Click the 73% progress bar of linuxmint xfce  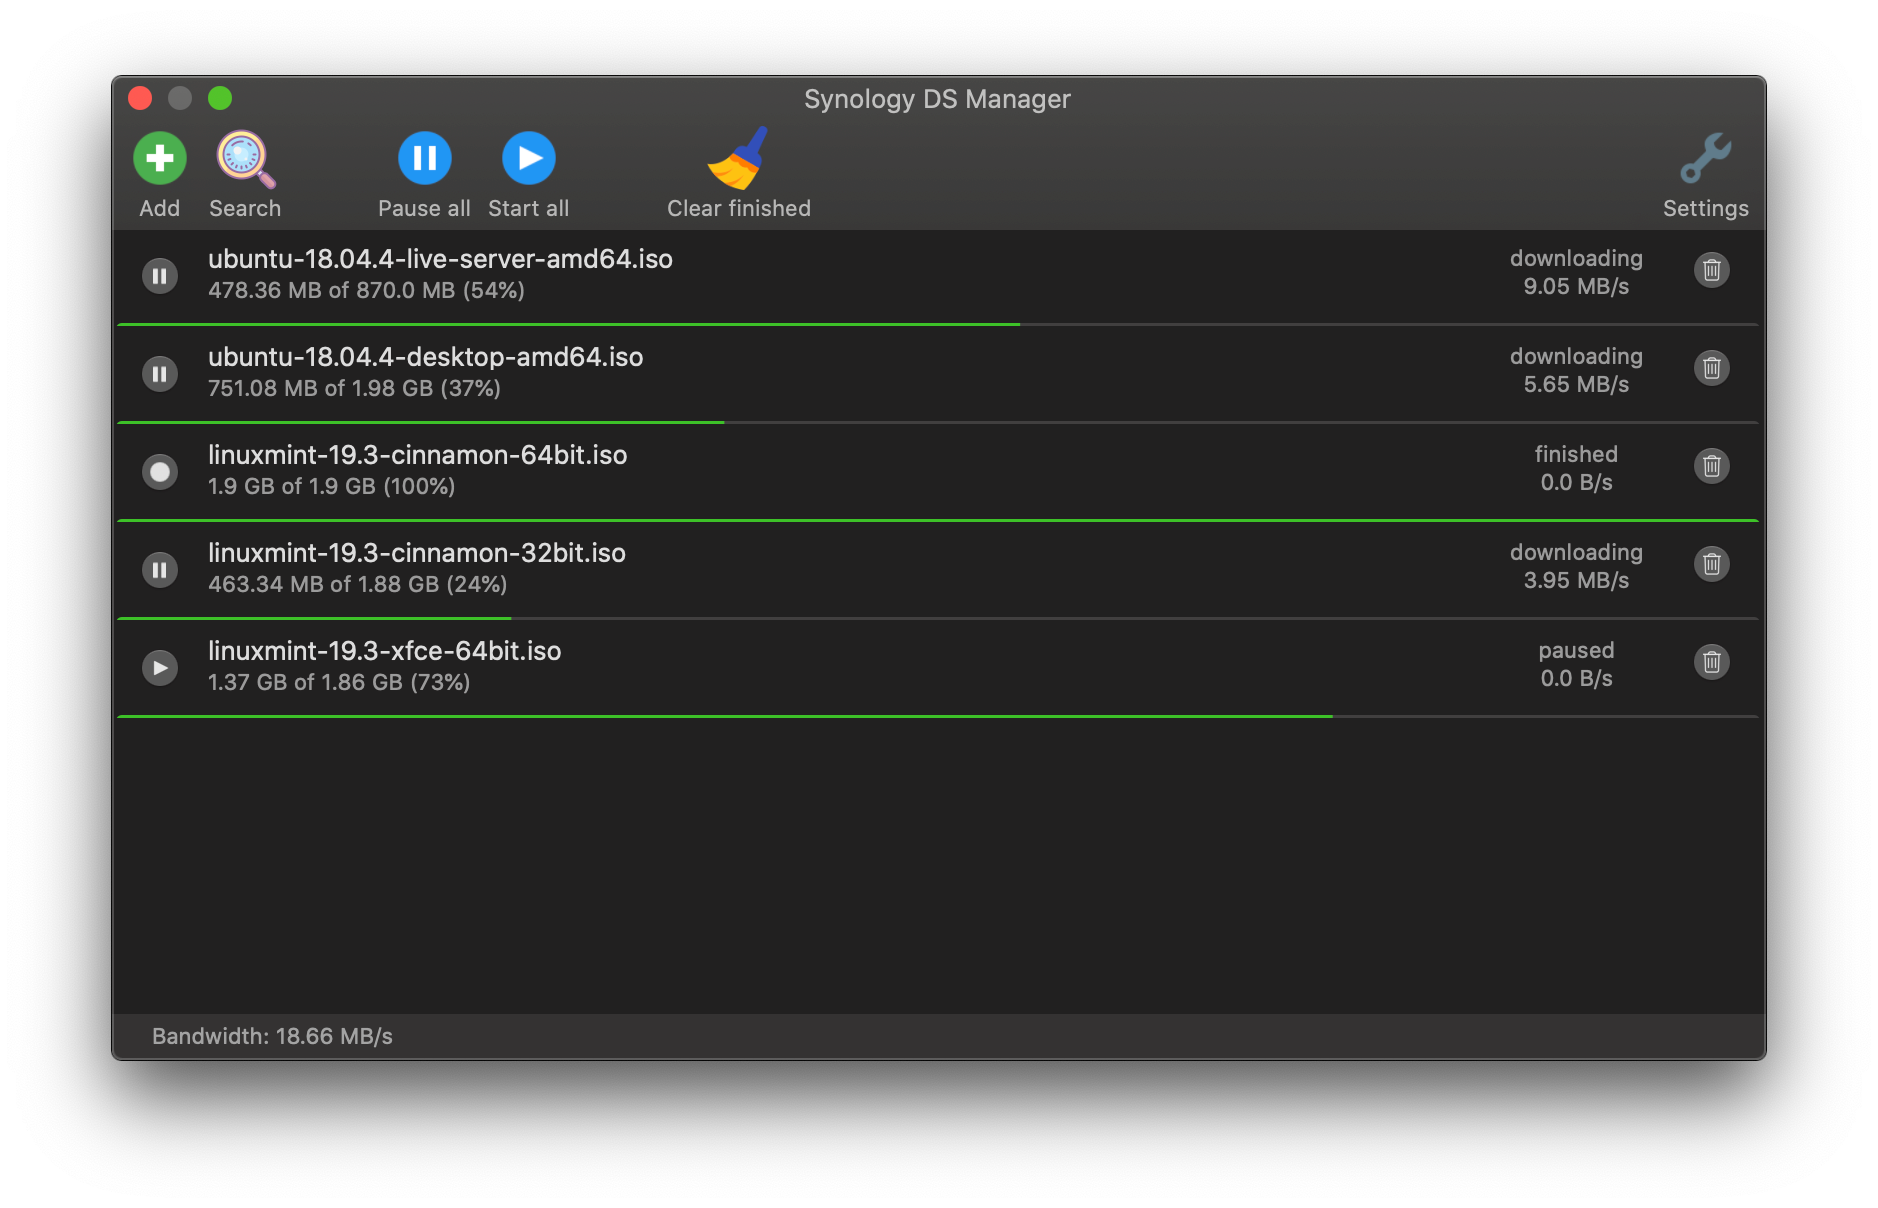pos(938,716)
